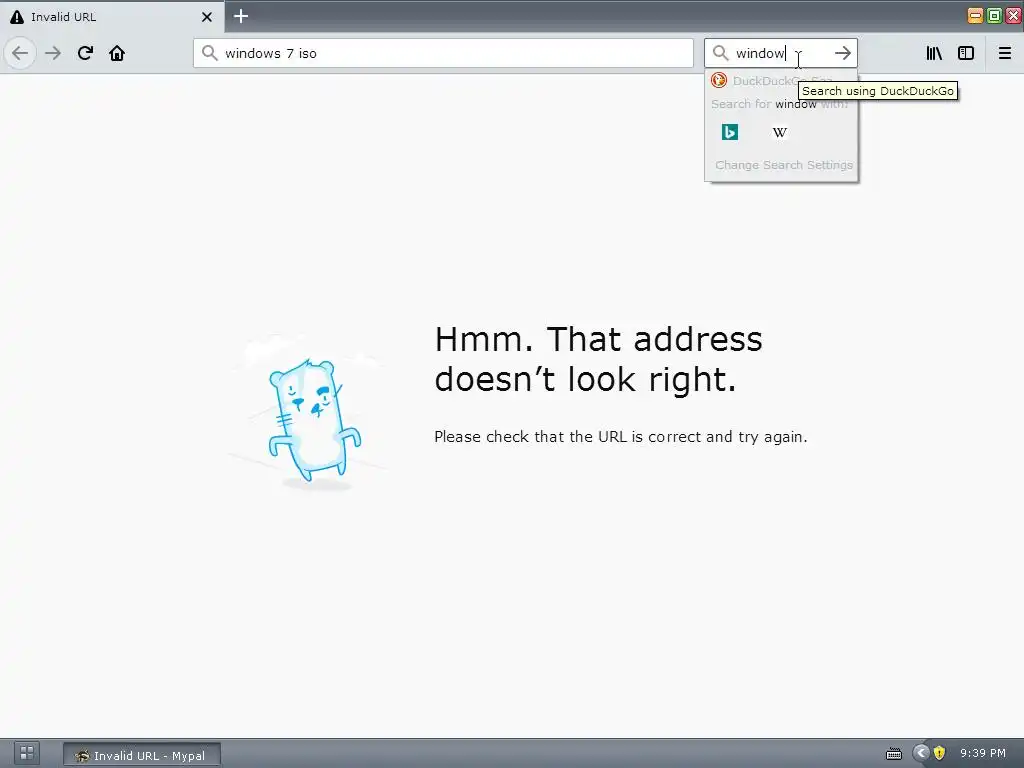Viewport: 1024px width, 768px height.
Task: Search using the Bing engine icon
Action: click(729, 133)
